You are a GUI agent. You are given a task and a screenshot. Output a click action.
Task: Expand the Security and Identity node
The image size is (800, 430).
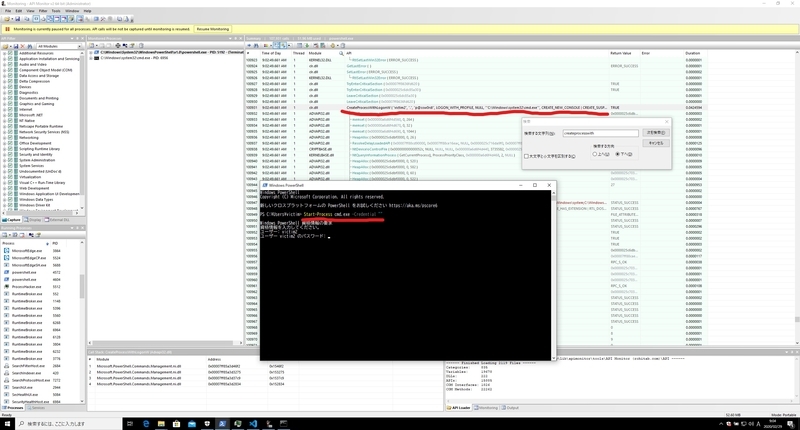click(5, 154)
